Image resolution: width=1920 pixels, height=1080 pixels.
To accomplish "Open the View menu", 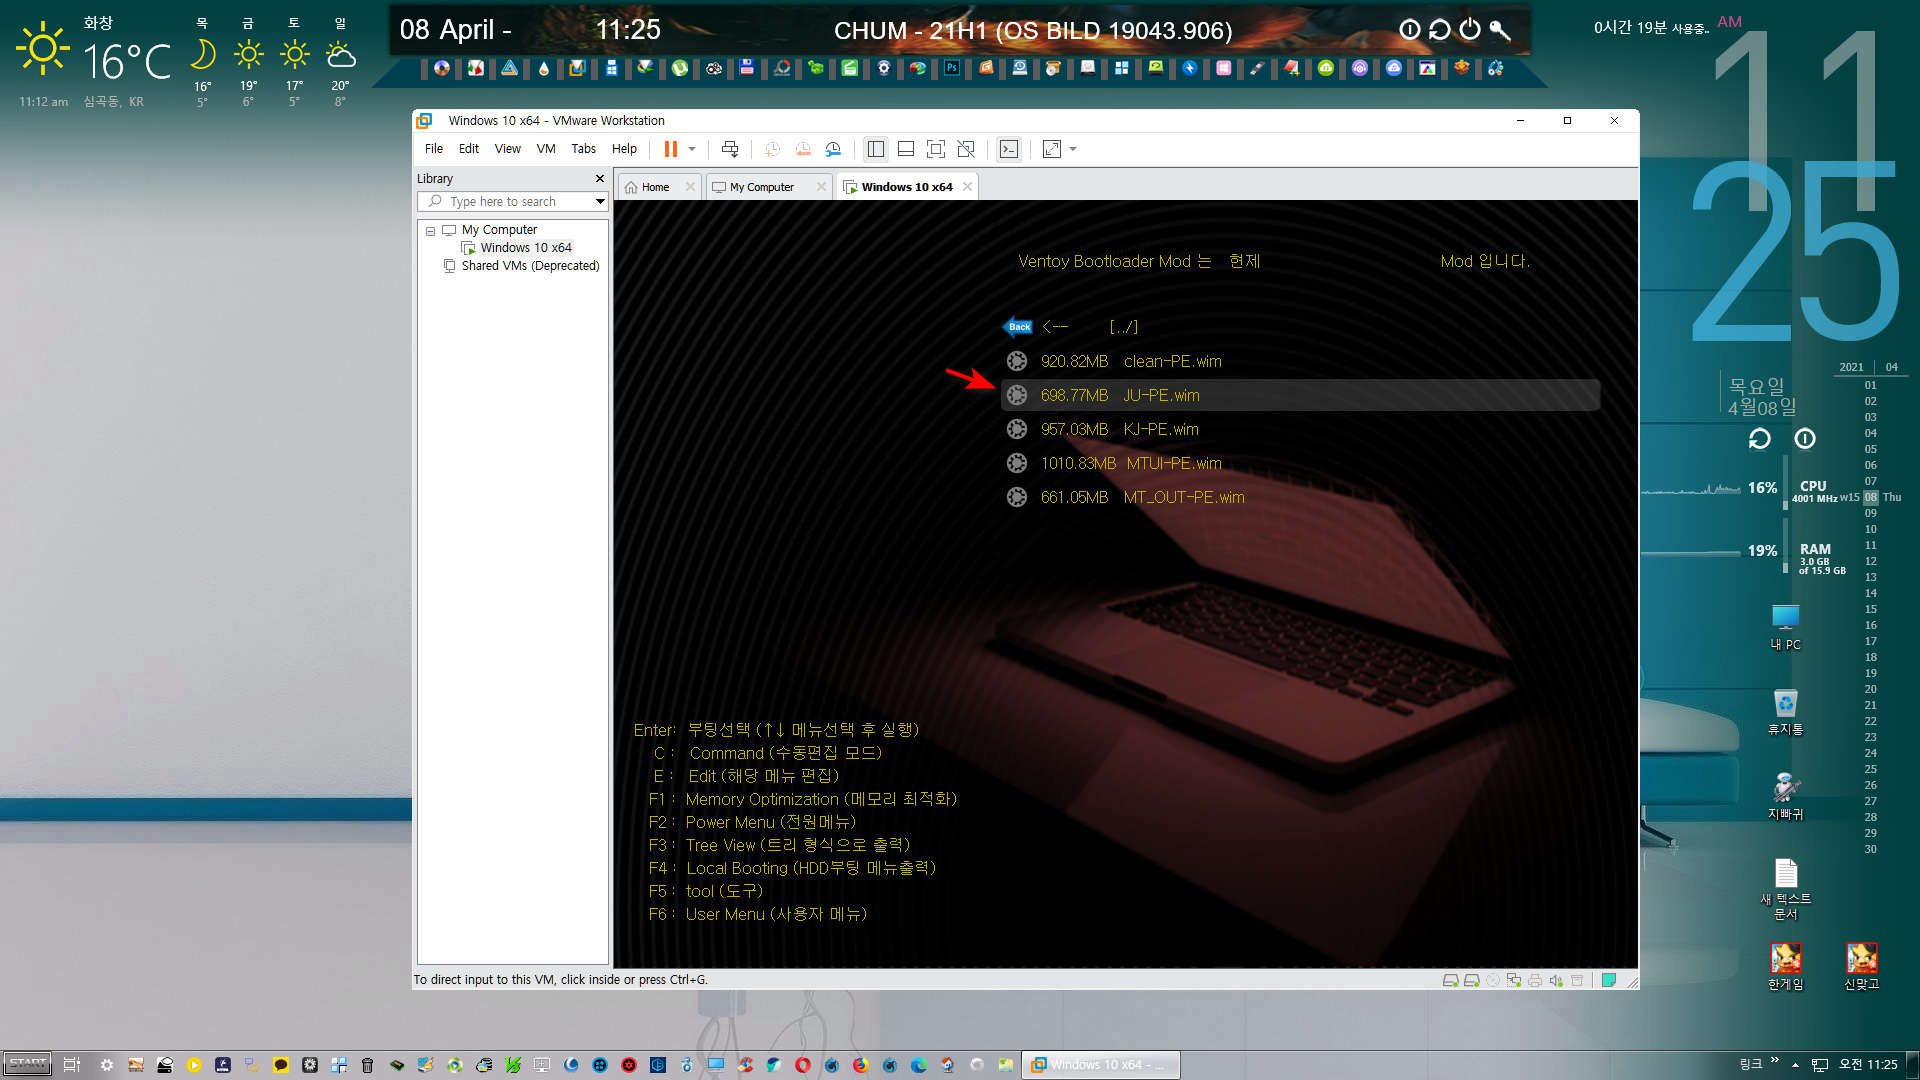I will click(508, 149).
